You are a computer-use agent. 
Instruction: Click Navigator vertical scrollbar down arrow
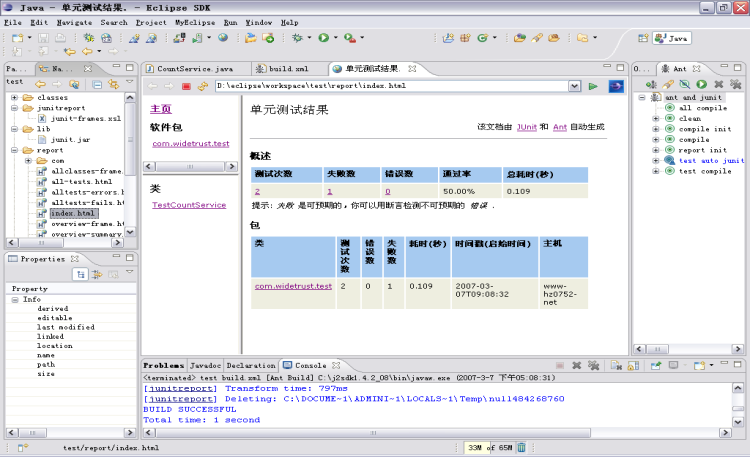click(130, 232)
